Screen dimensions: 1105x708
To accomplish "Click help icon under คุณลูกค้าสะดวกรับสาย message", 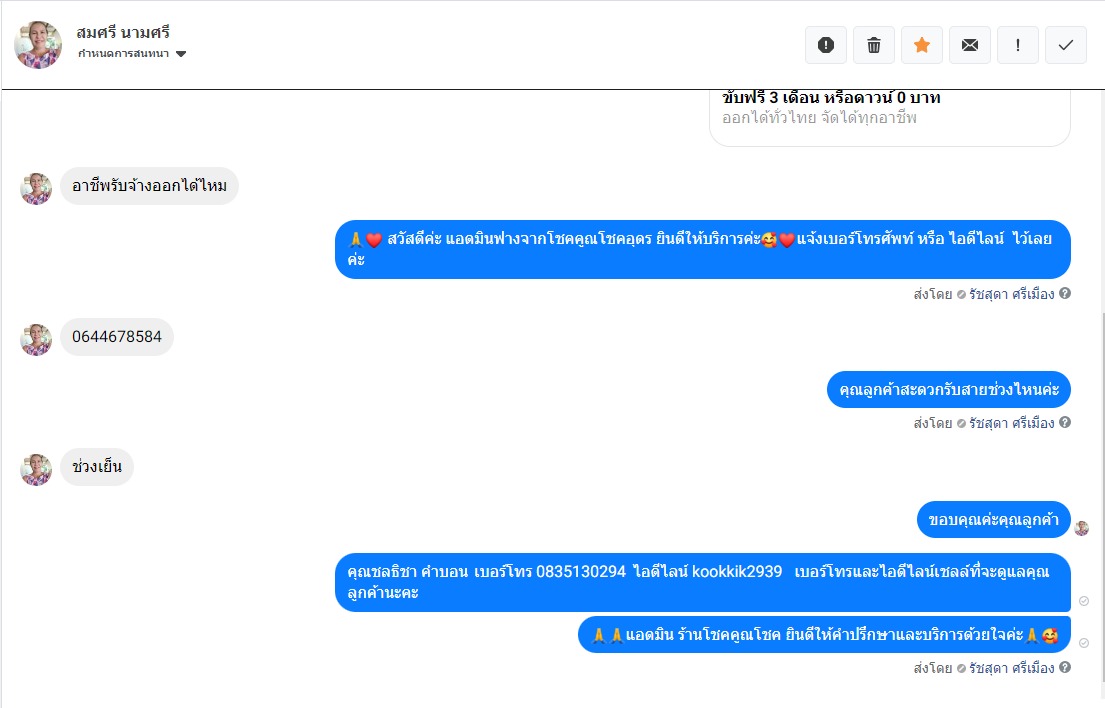I will coord(1065,422).
